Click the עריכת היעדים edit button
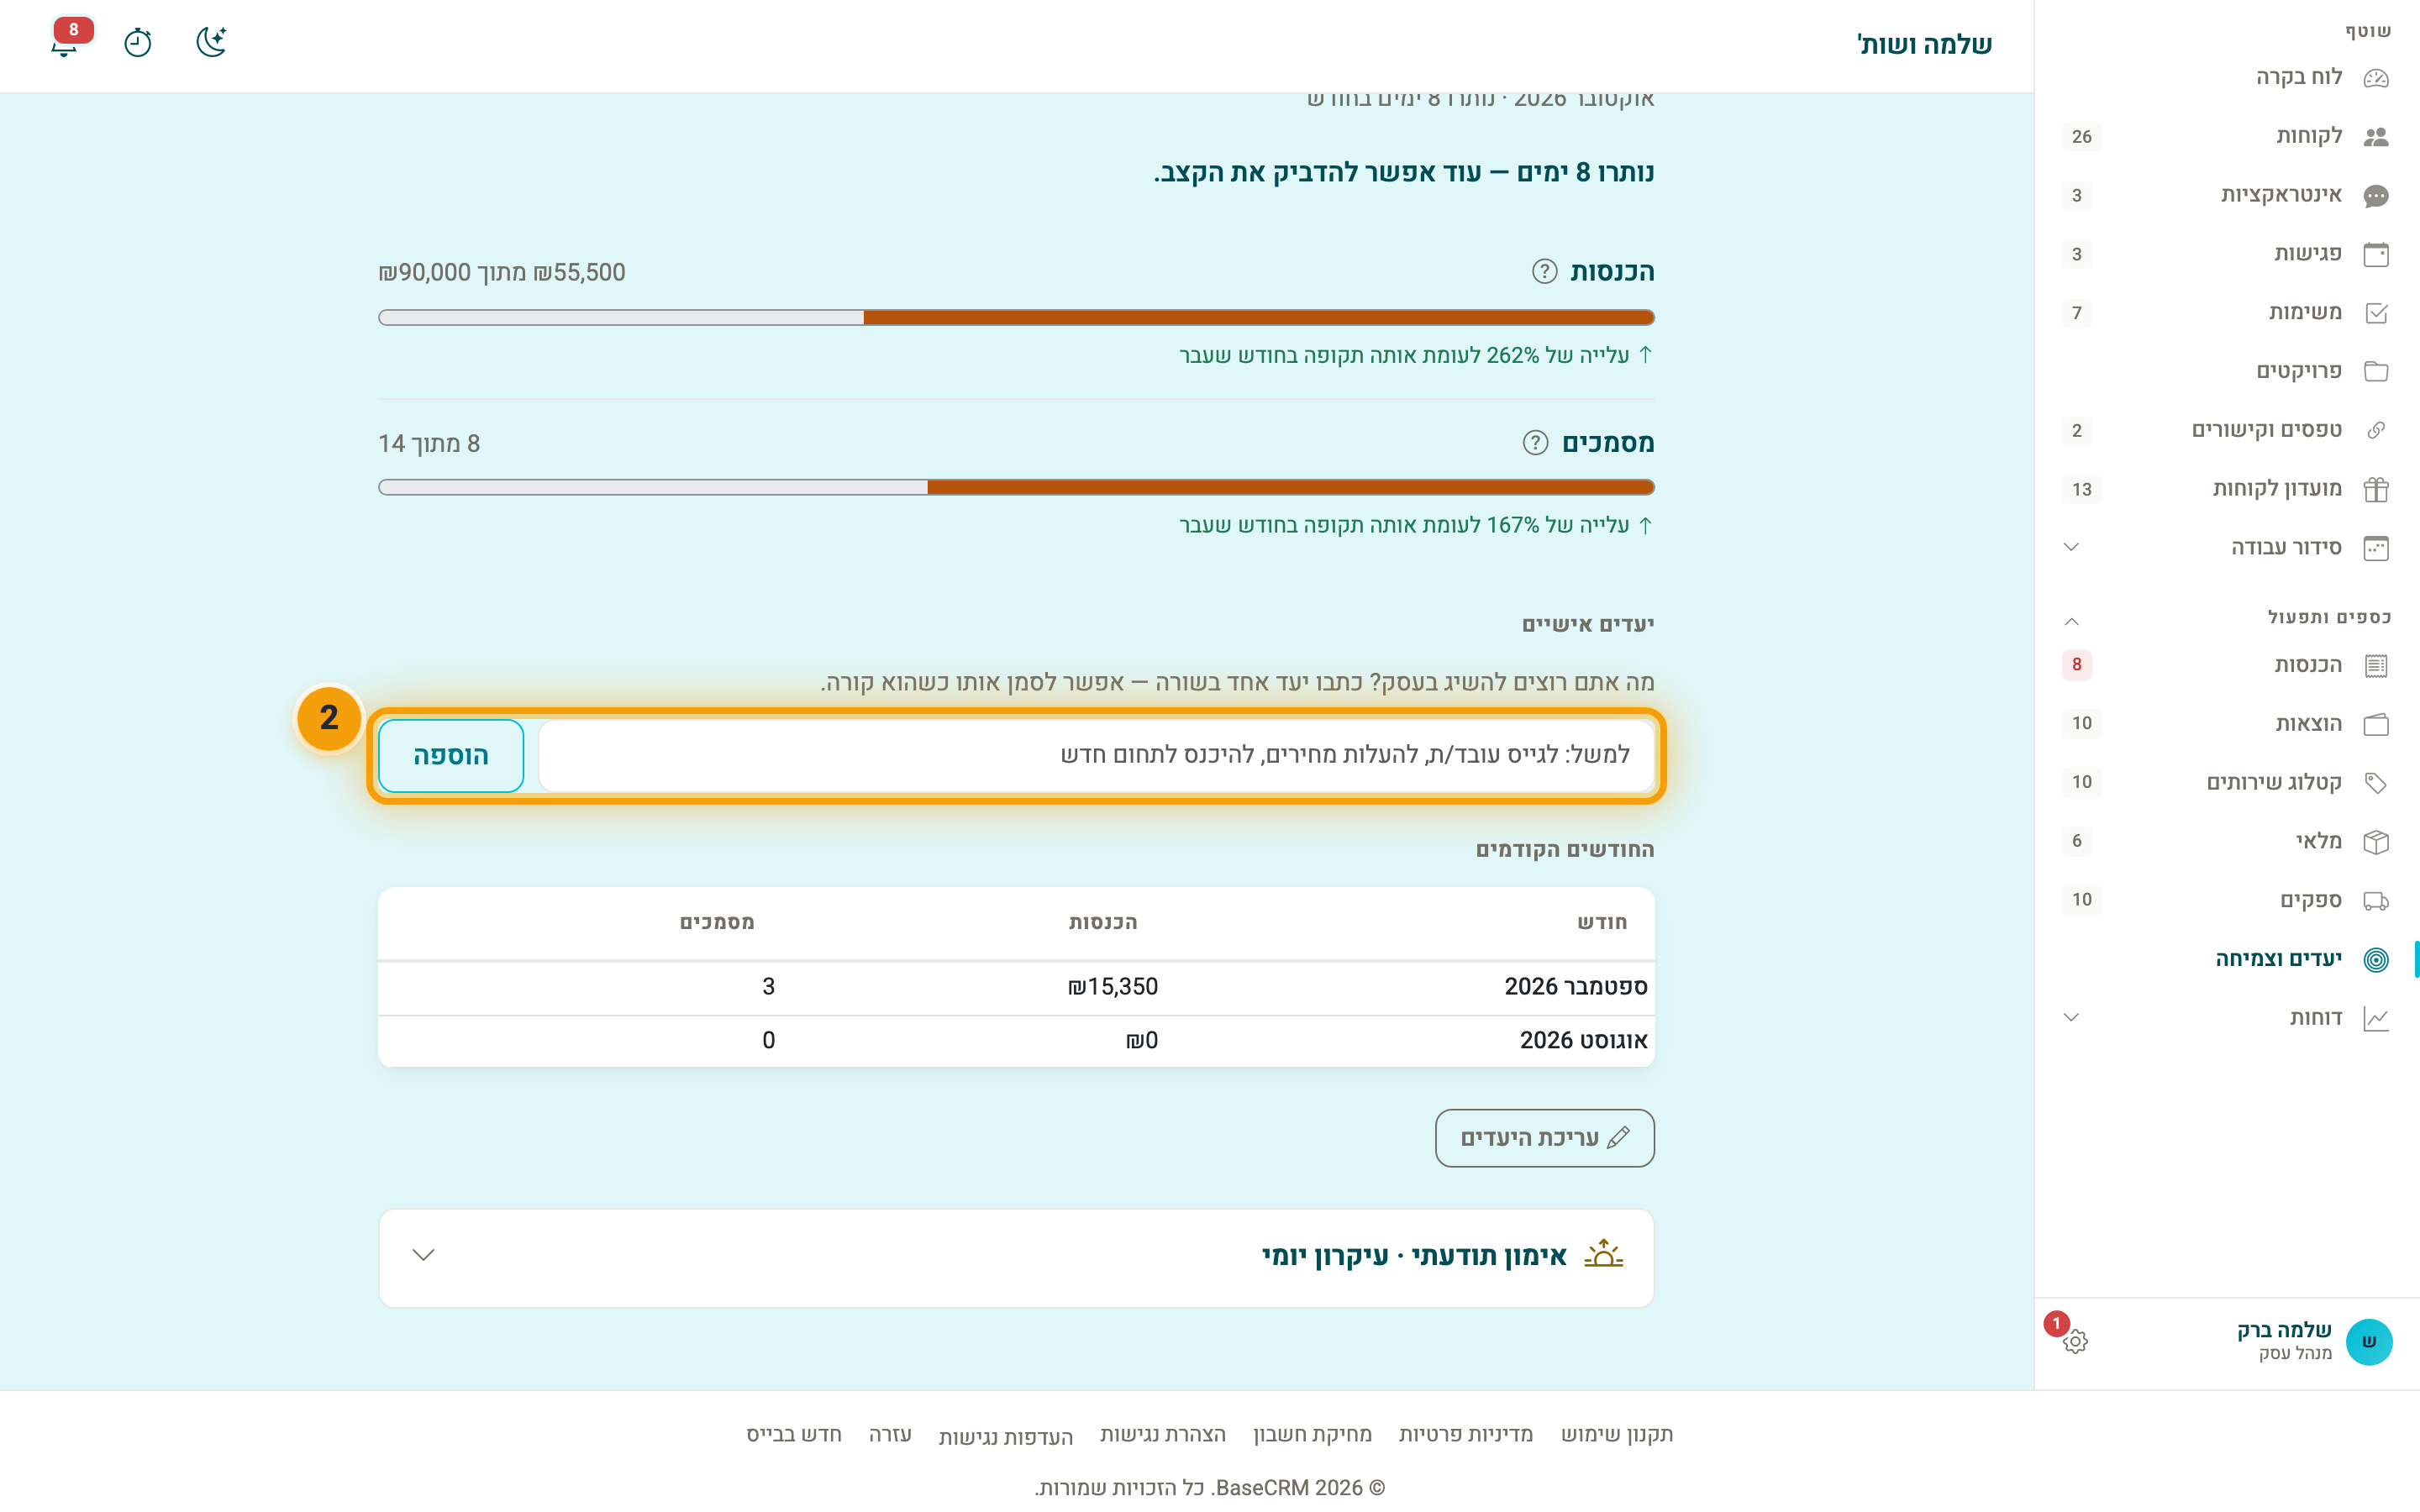The image size is (2420, 1512). pos(1544,1138)
